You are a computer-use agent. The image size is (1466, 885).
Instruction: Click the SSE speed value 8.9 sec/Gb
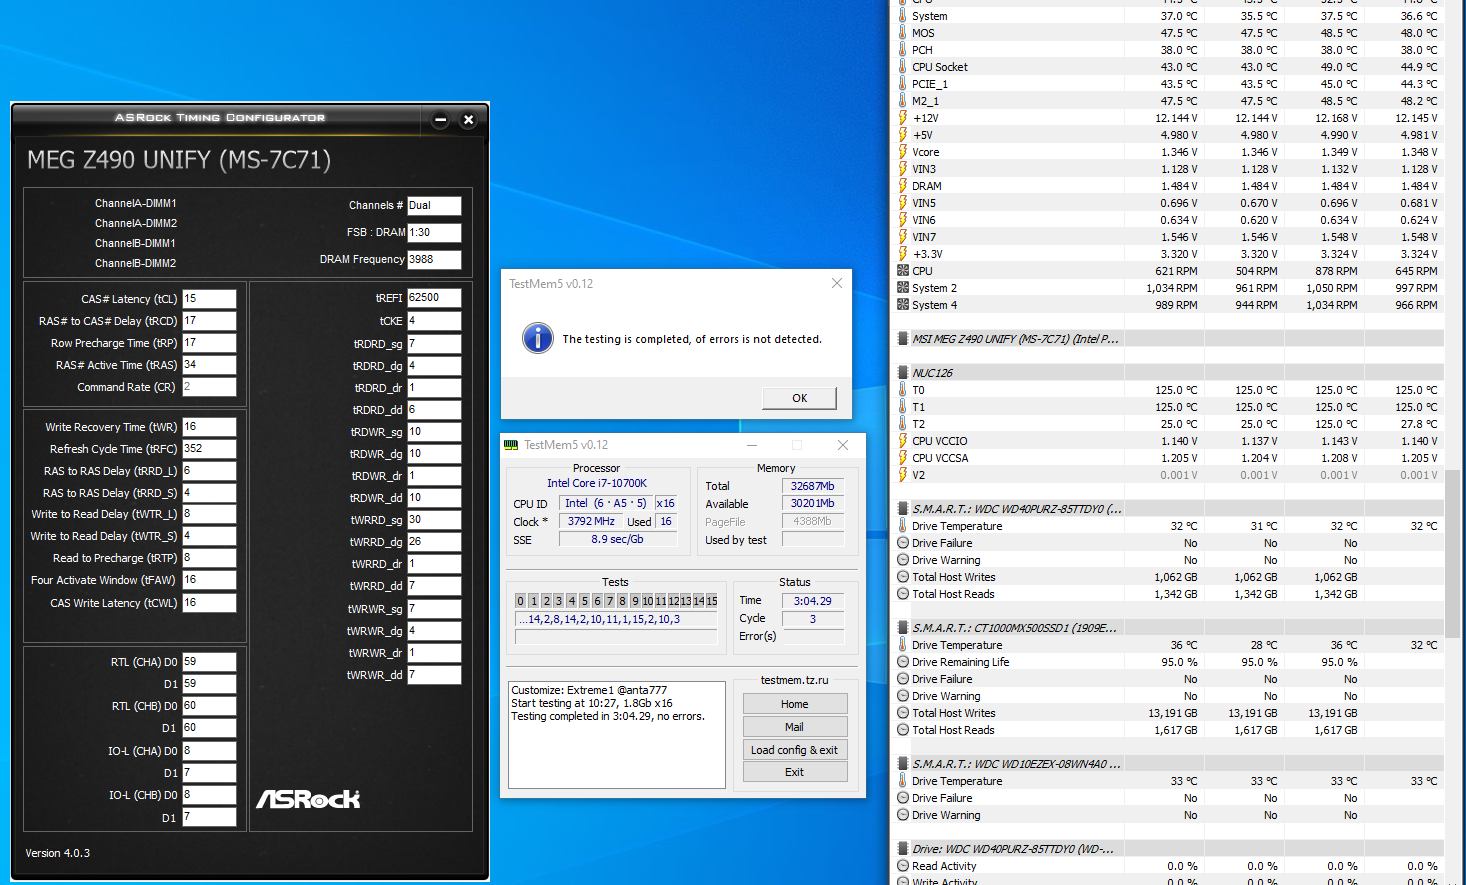click(x=618, y=539)
